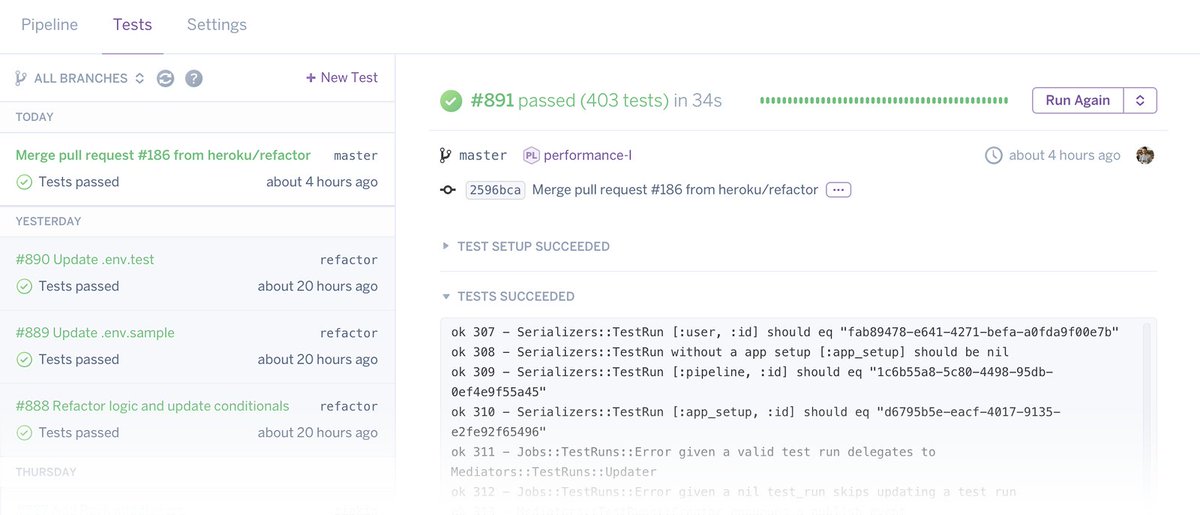Open the help question mark icon
Viewport: 1200px width, 515px height.
(194, 78)
